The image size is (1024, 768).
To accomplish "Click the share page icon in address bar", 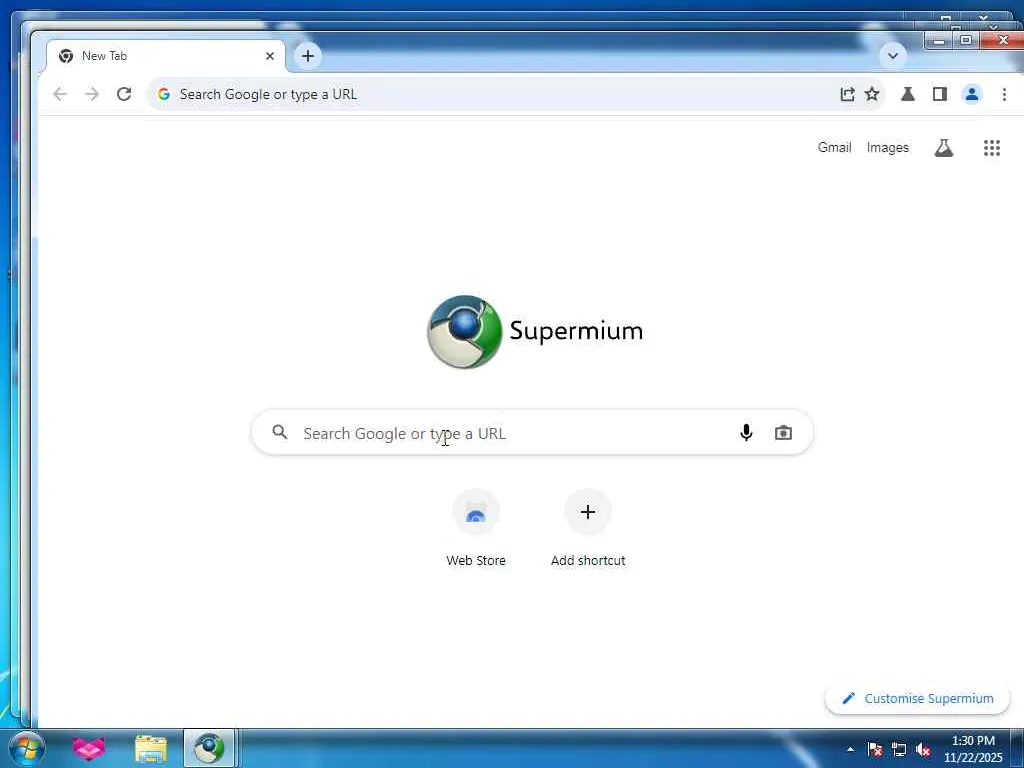I will tap(847, 94).
